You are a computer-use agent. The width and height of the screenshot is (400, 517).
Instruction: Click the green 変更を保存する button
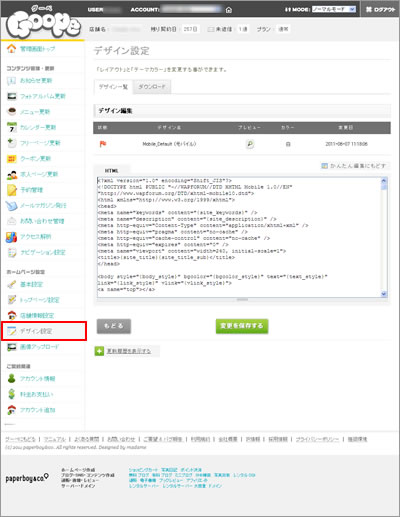[x=242, y=326]
